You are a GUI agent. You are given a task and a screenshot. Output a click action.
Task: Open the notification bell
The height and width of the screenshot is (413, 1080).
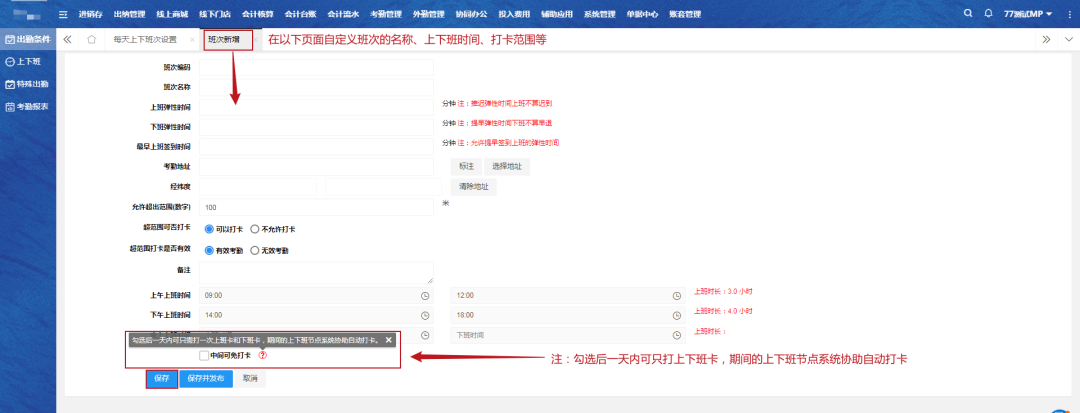click(989, 14)
